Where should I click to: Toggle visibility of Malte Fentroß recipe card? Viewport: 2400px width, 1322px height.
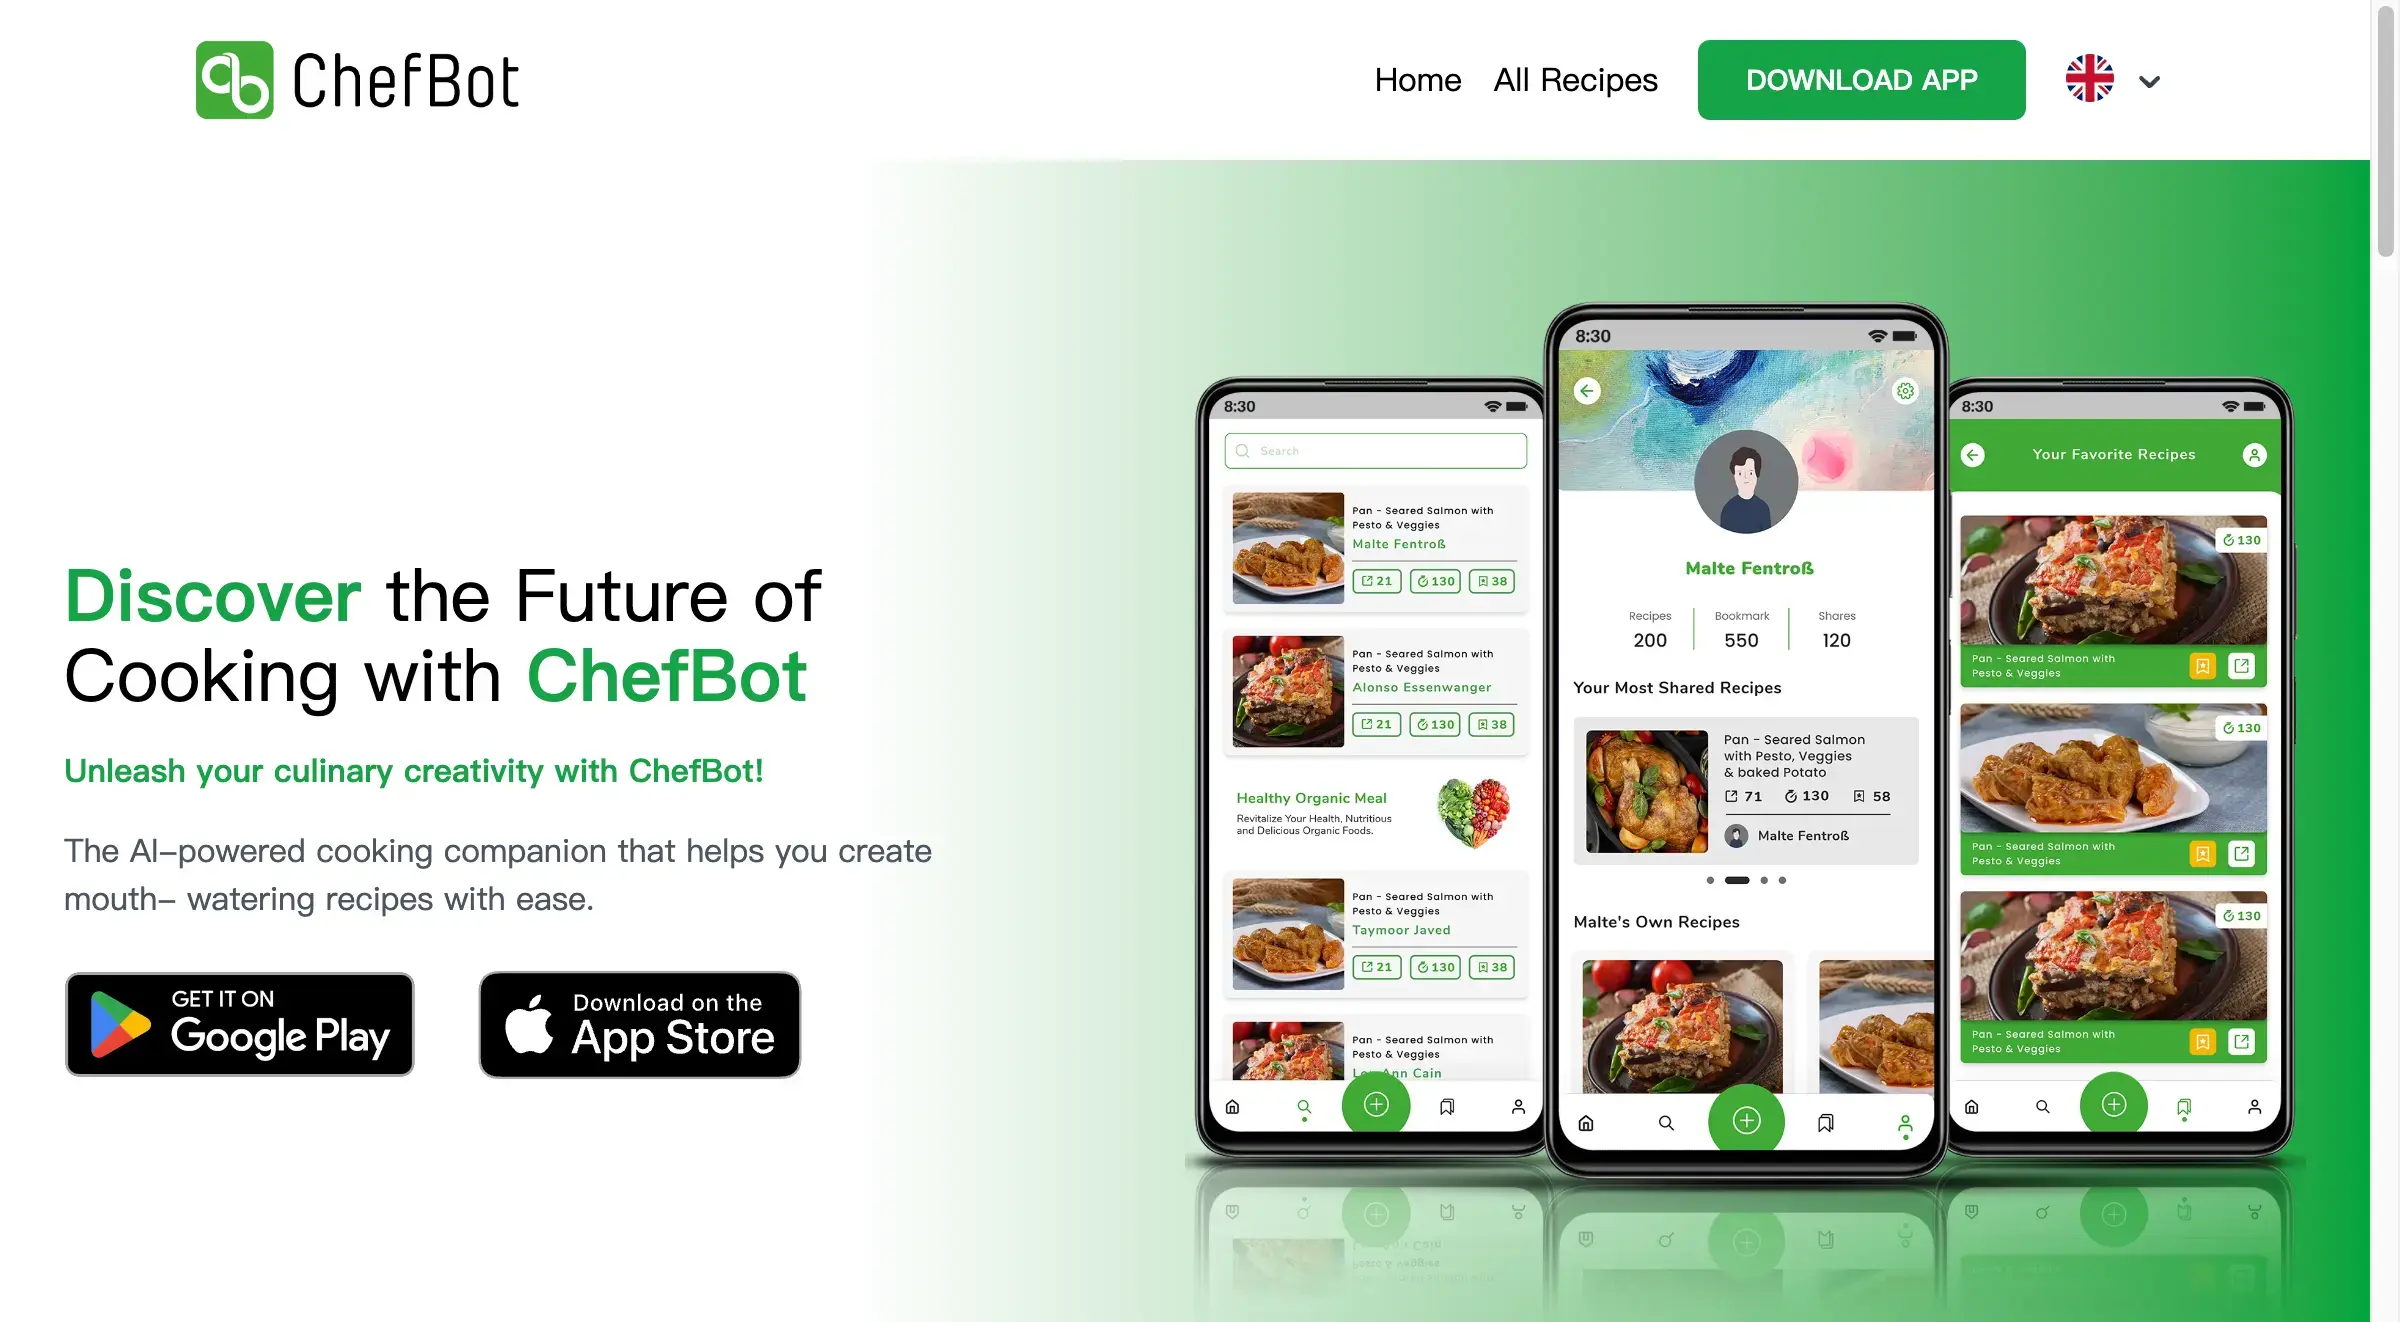[1375, 547]
